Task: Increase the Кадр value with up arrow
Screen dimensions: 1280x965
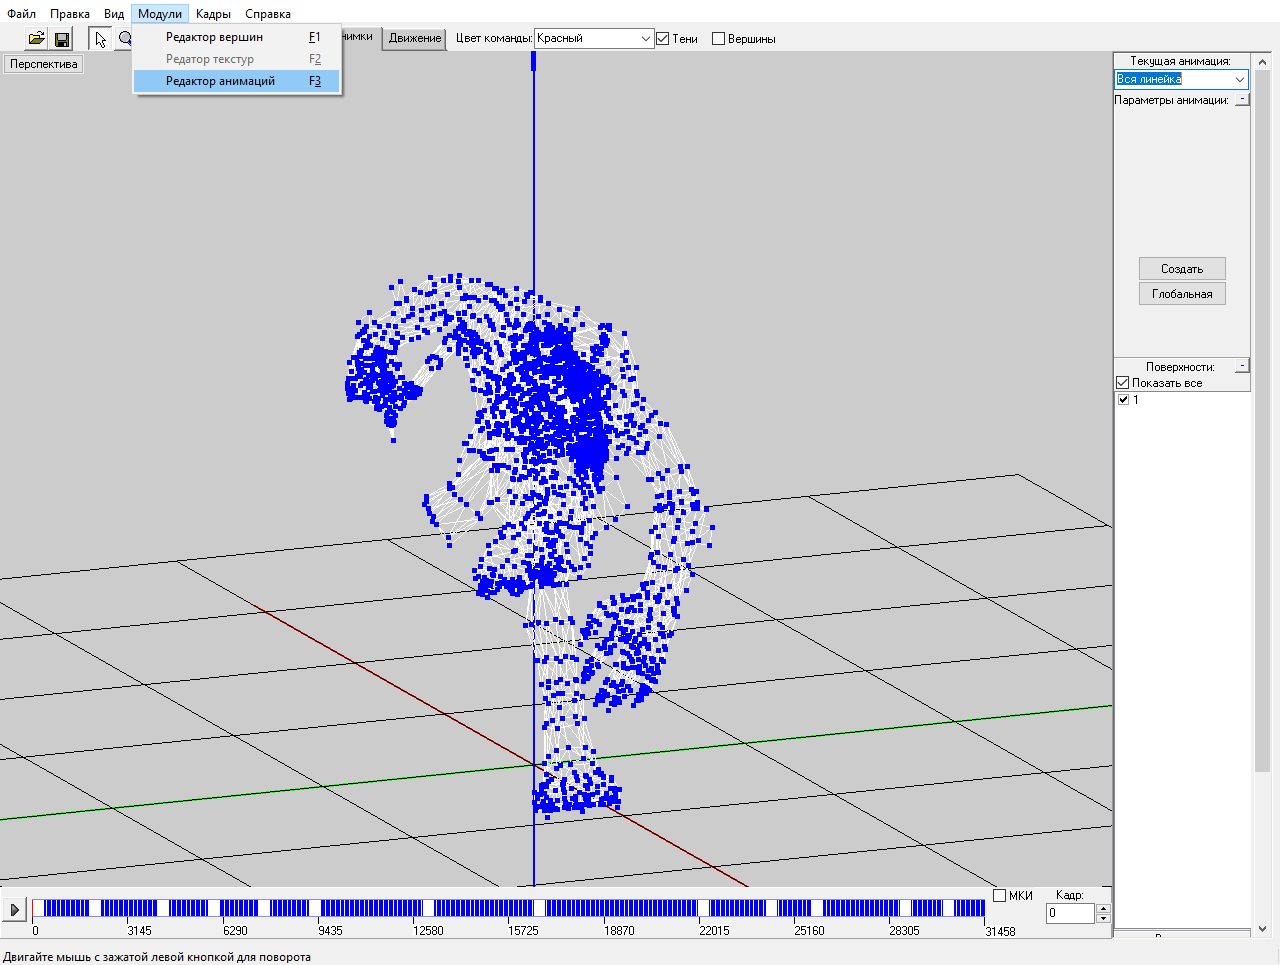Action: tap(1103, 908)
